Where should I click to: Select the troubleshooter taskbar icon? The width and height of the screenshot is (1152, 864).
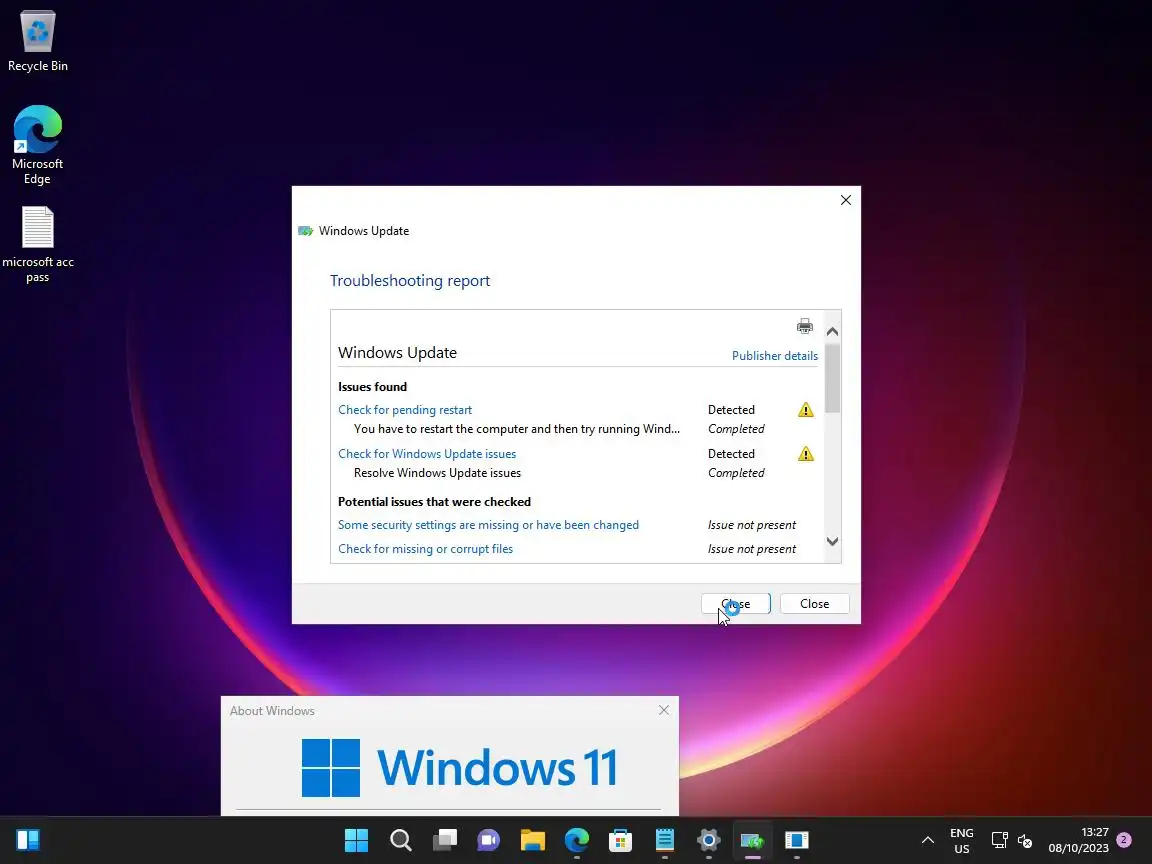pos(753,840)
